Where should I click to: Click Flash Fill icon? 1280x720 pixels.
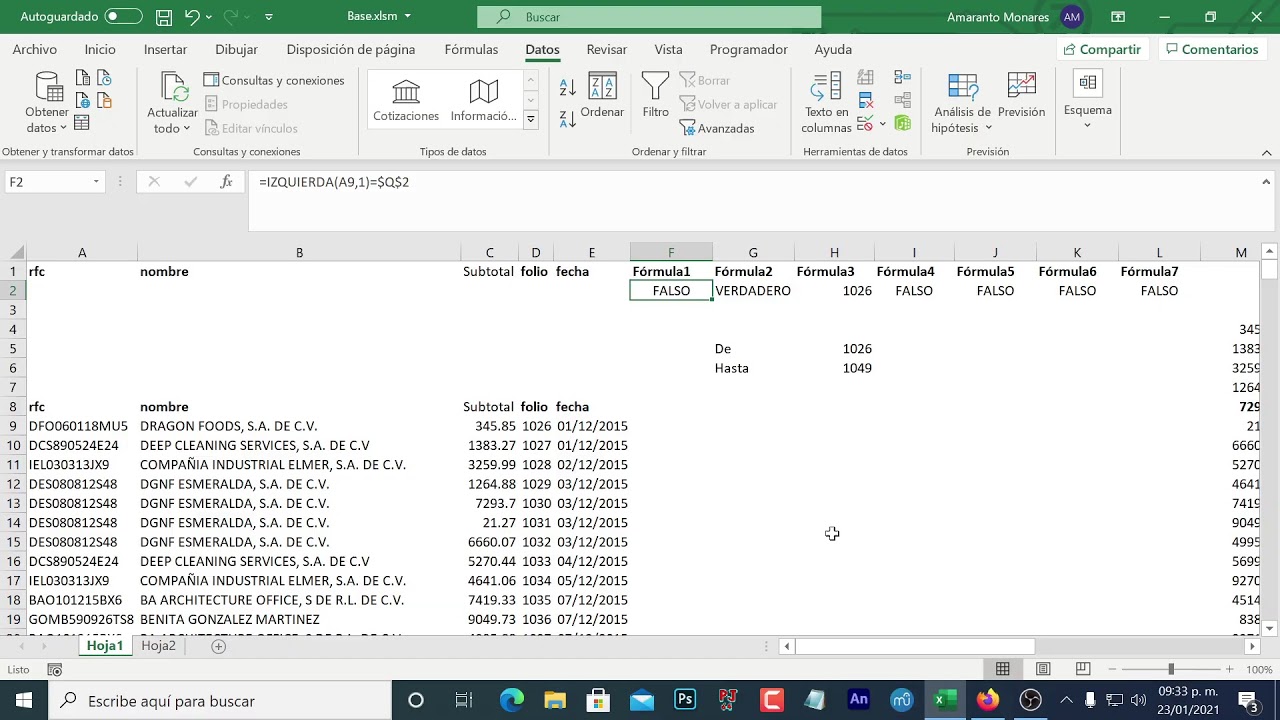[x=866, y=78]
